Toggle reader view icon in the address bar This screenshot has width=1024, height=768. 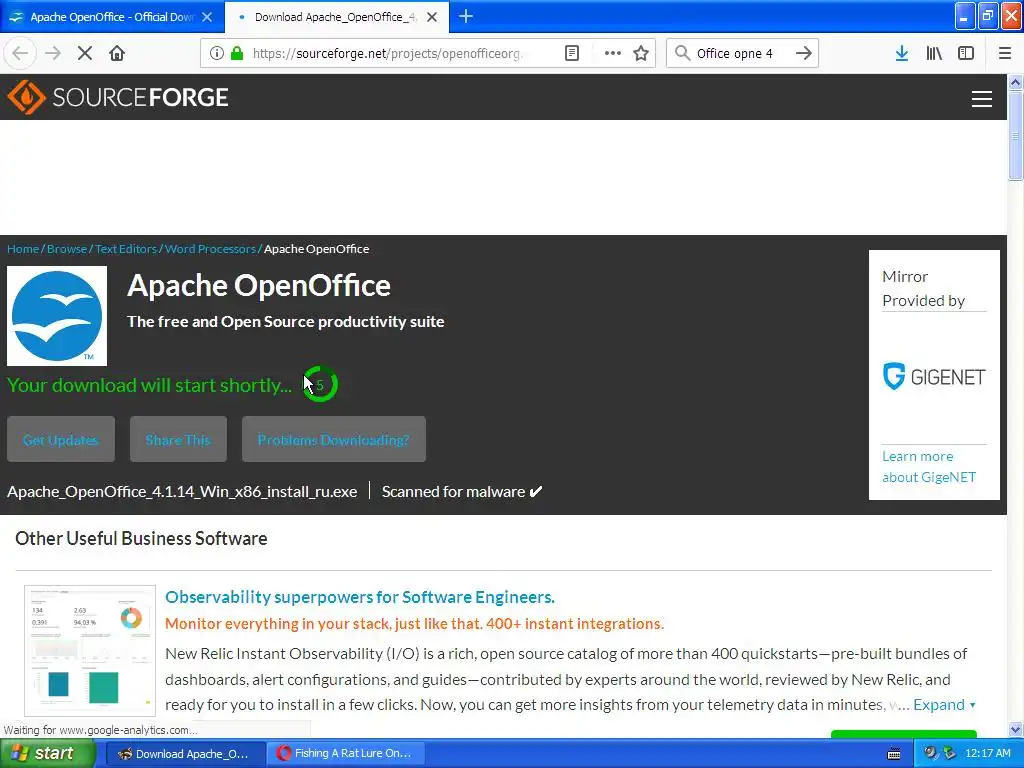(571, 53)
